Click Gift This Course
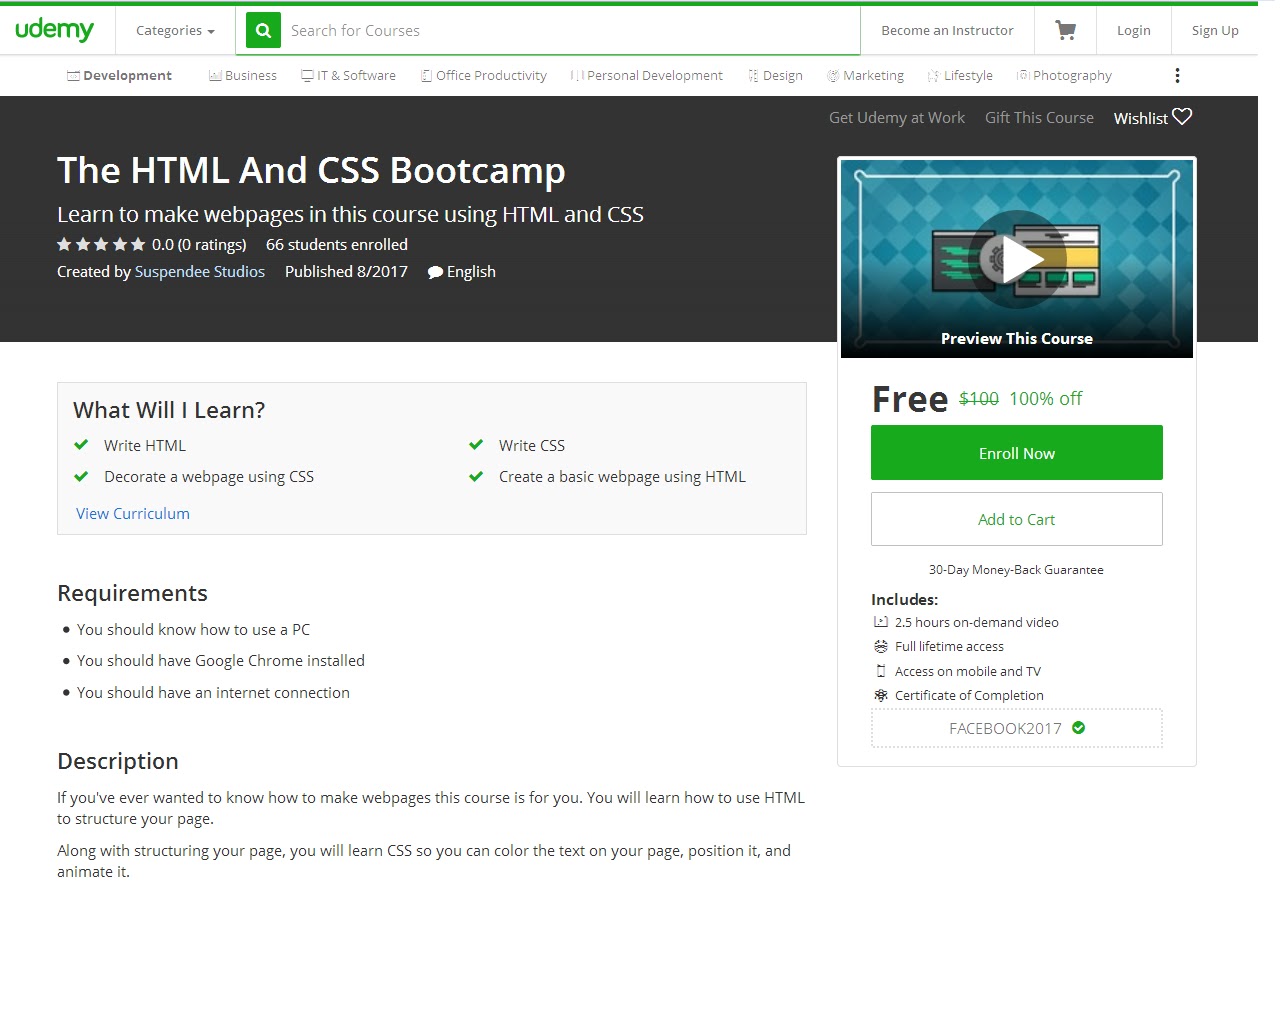Screen dimensions: 1280x1024 tap(1039, 118)
